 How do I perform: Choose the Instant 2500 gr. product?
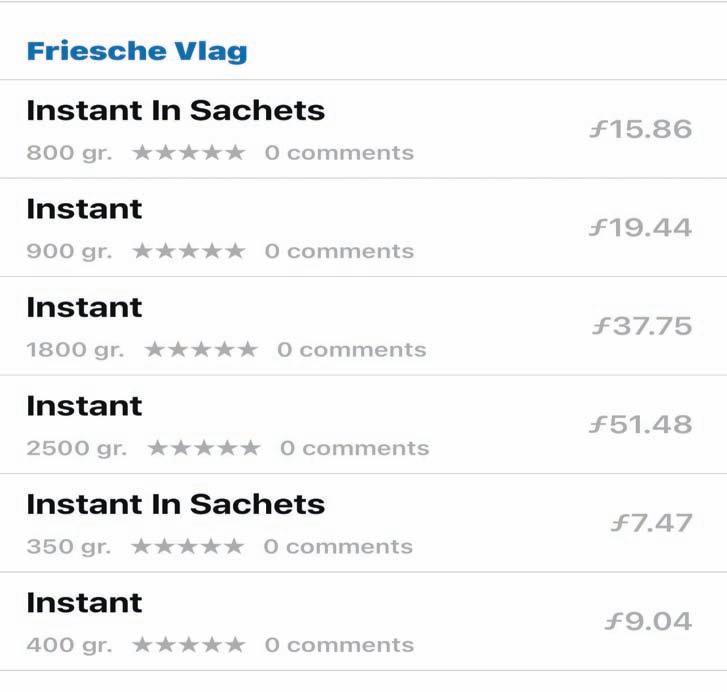(364, 424)
